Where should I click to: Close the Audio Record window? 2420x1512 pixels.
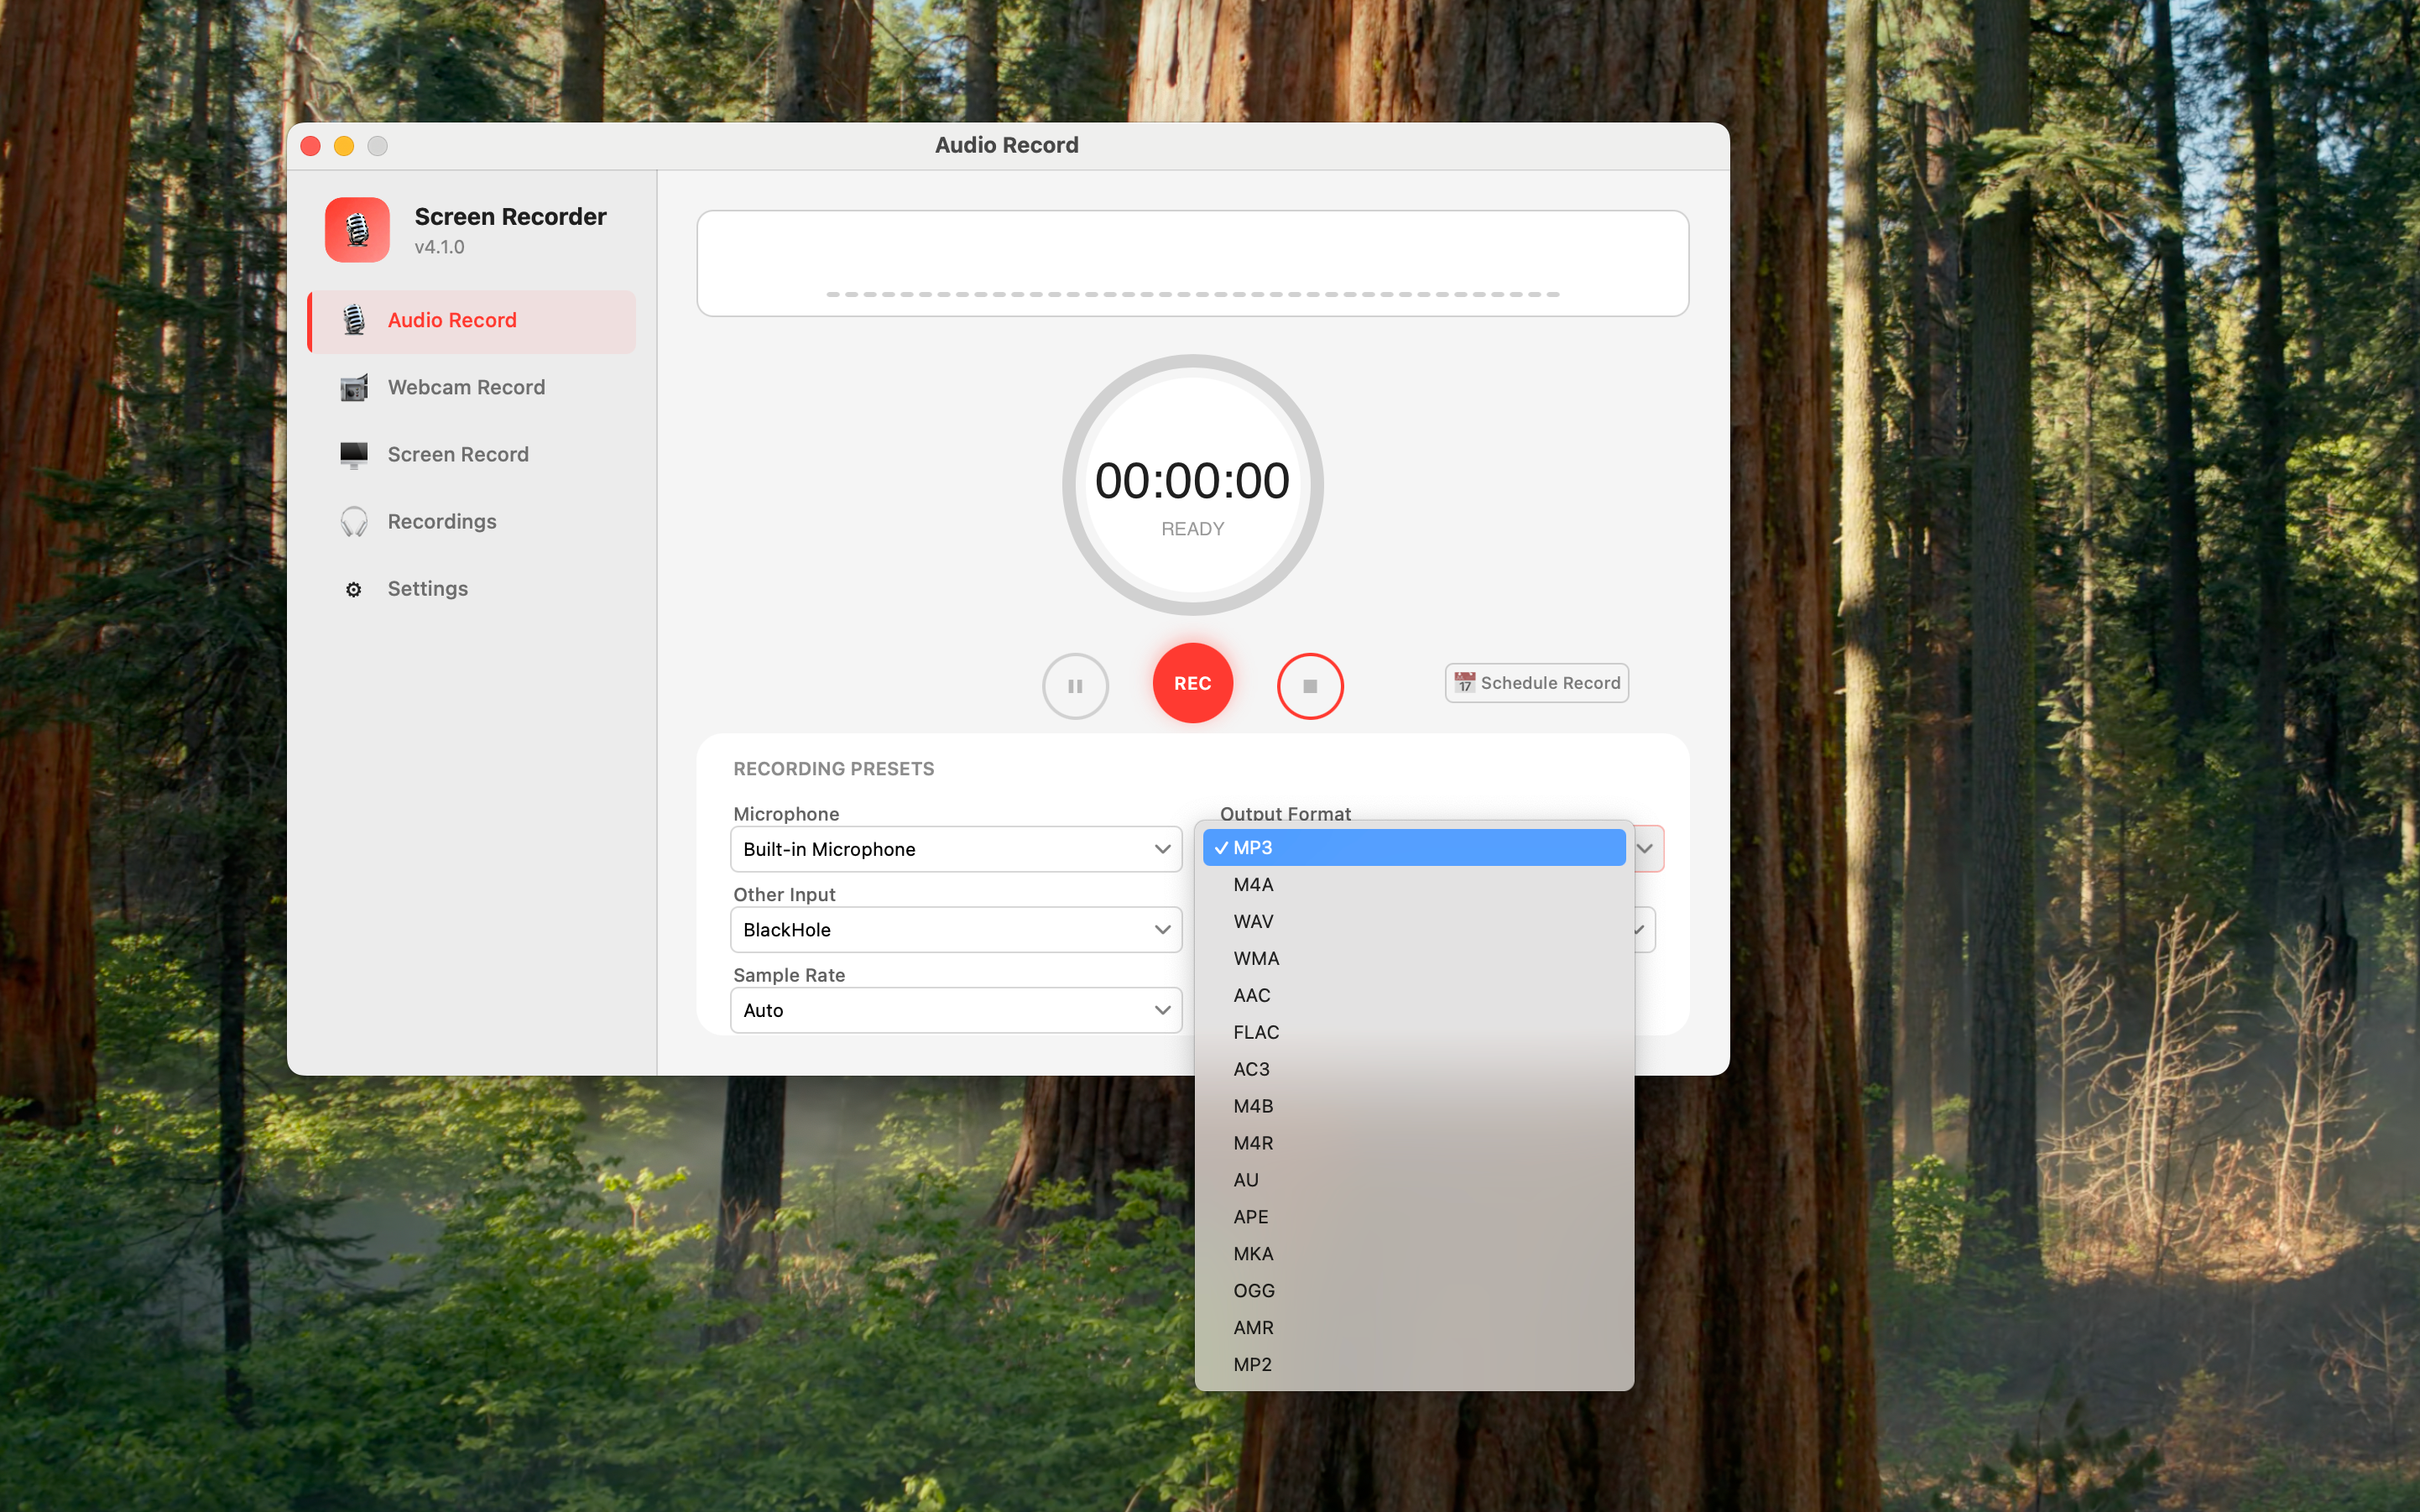point(311,146)
